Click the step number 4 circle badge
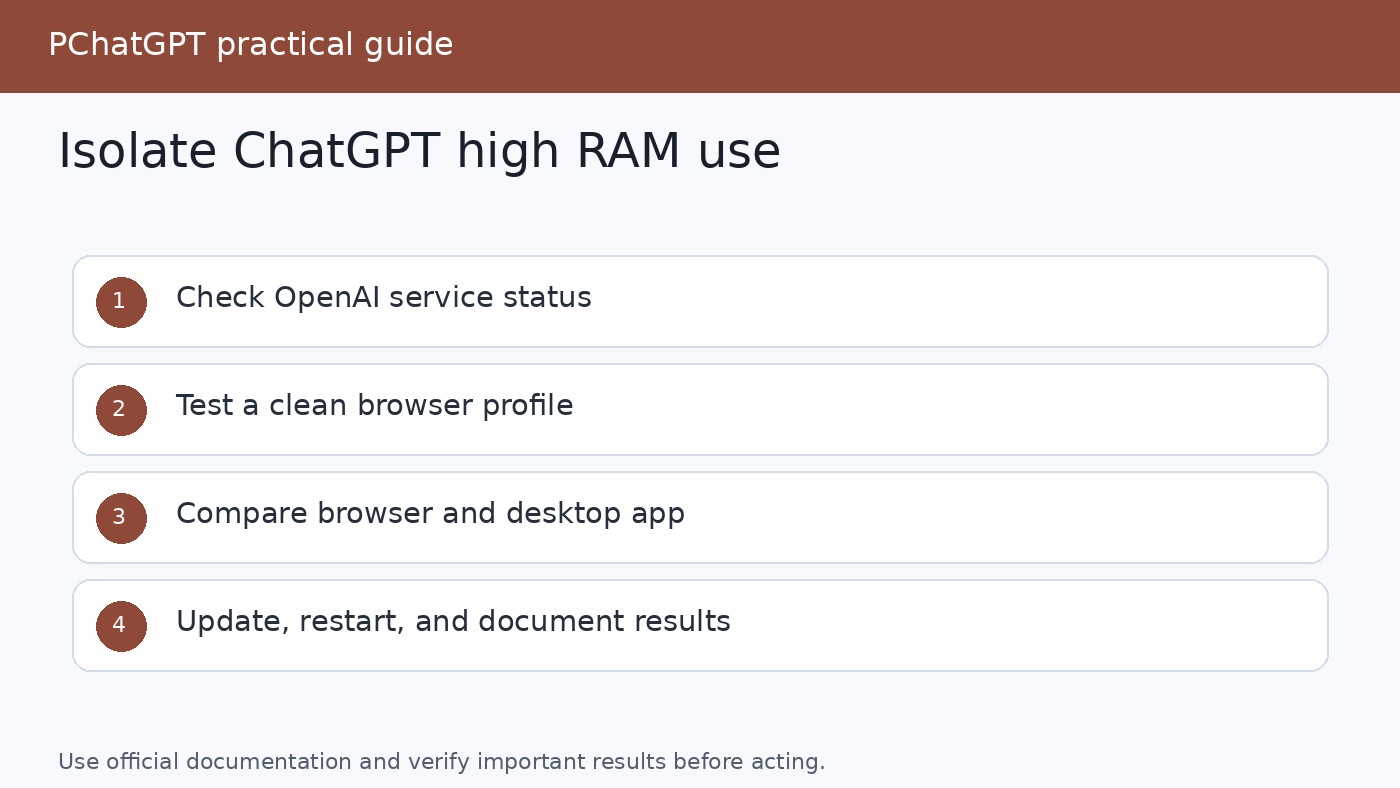Viewport: 1400px width, 788px height. click(x=121, y=626)
